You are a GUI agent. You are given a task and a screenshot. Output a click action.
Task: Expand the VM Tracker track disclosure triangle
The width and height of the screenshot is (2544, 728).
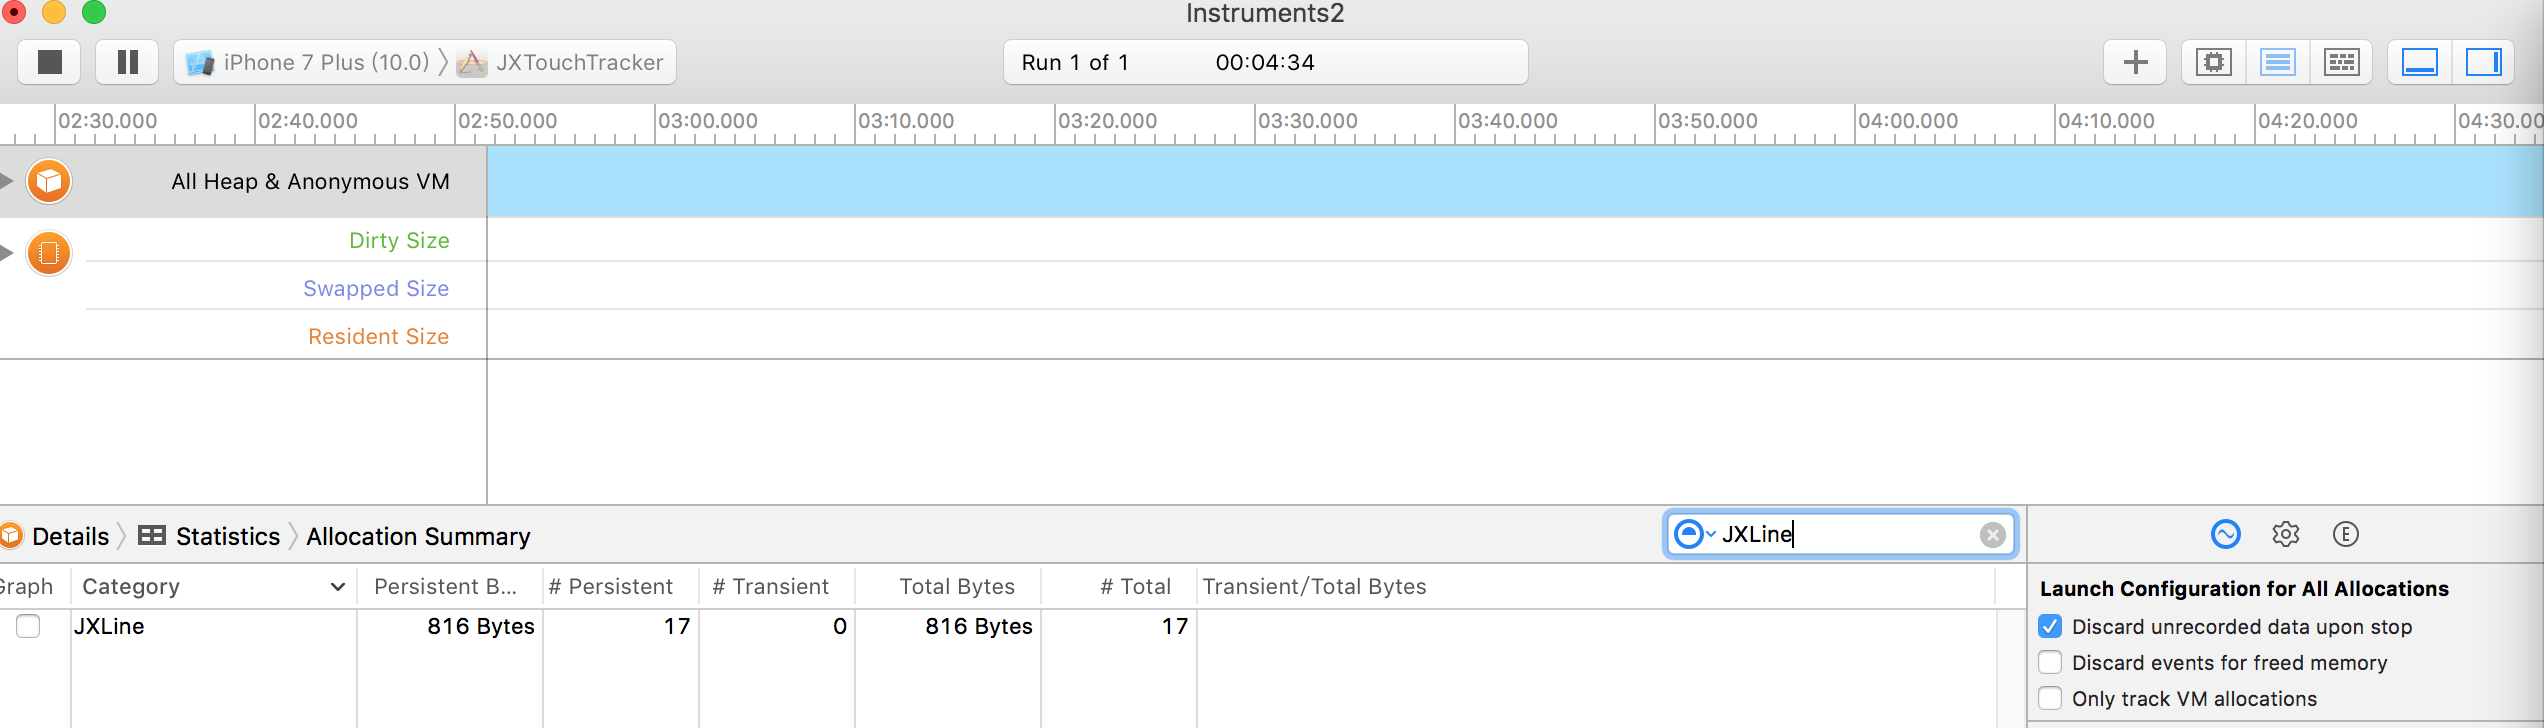pyautogui.click(x=6, y=253)
